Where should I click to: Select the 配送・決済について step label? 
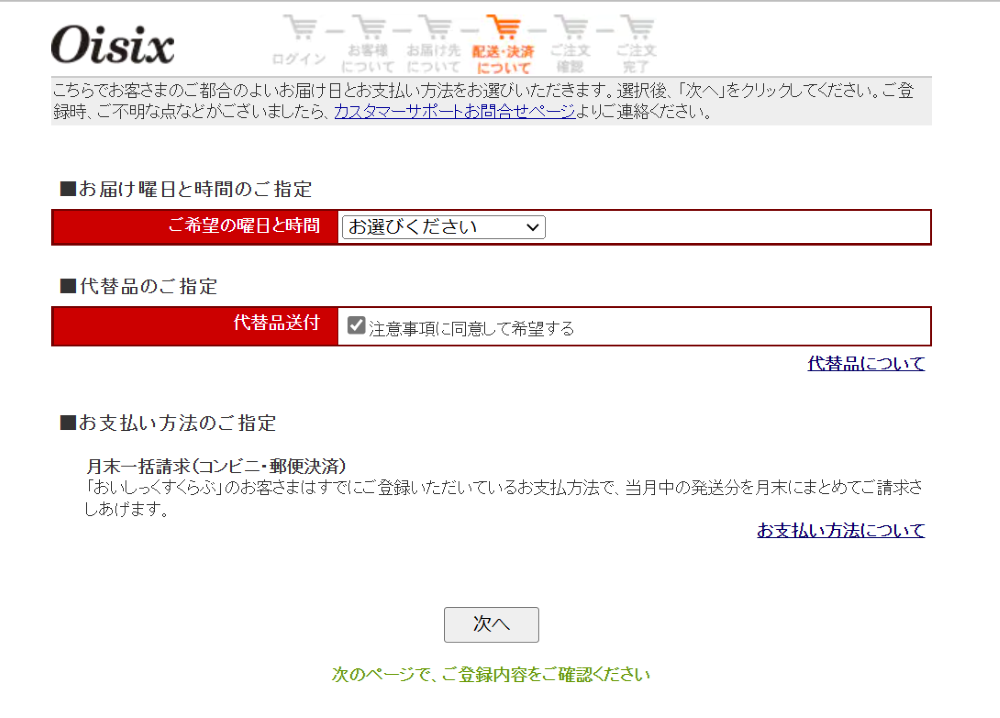[x=503, y=59]
